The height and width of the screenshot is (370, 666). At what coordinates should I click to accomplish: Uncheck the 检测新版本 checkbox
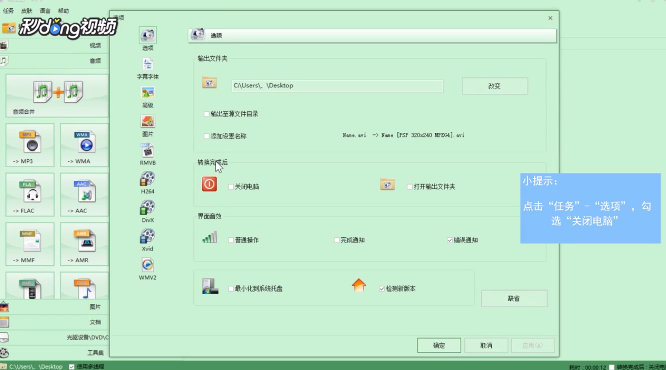382,288
